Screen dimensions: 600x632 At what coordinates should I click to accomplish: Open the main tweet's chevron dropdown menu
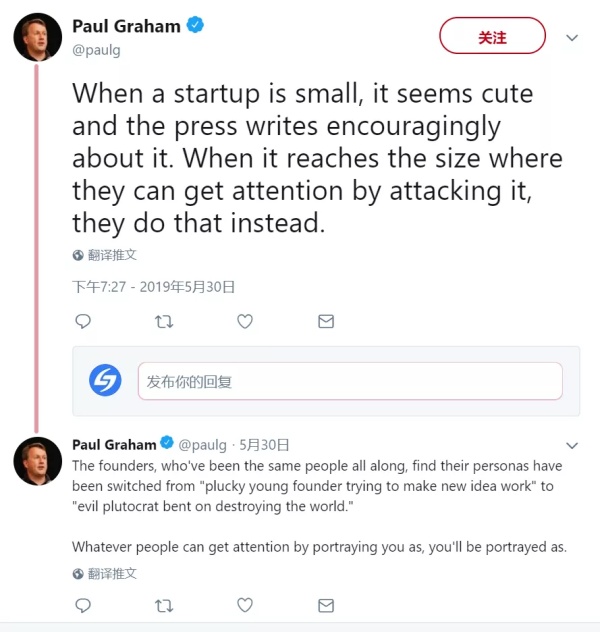point(572,38)
